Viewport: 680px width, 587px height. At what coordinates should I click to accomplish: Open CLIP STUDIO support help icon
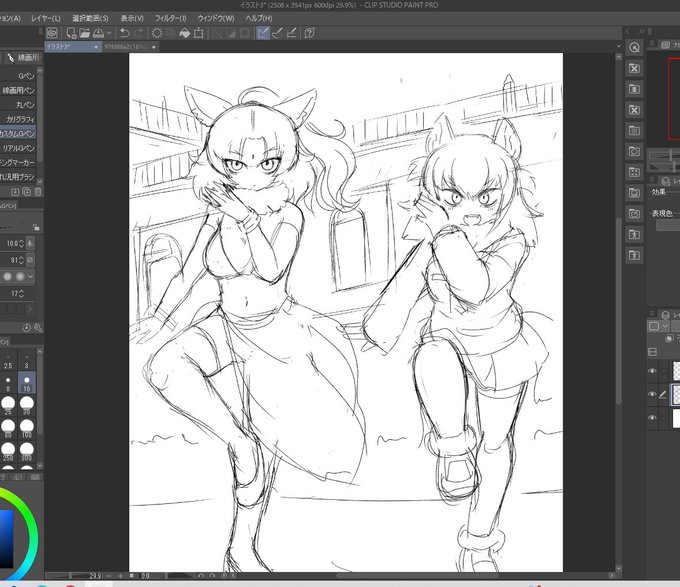[309, 33]
